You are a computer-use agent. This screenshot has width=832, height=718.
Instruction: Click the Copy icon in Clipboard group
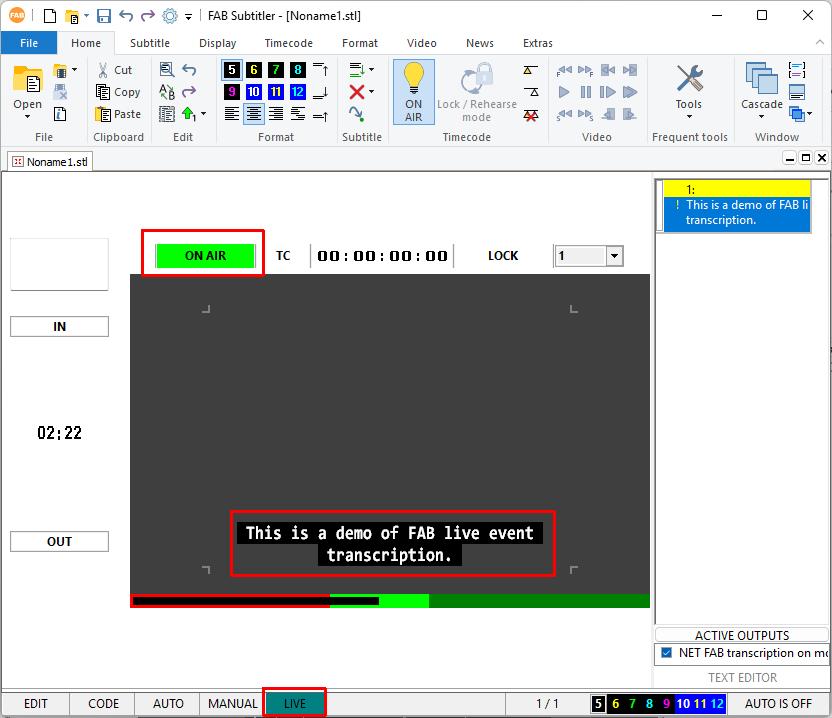pos(103,92)
